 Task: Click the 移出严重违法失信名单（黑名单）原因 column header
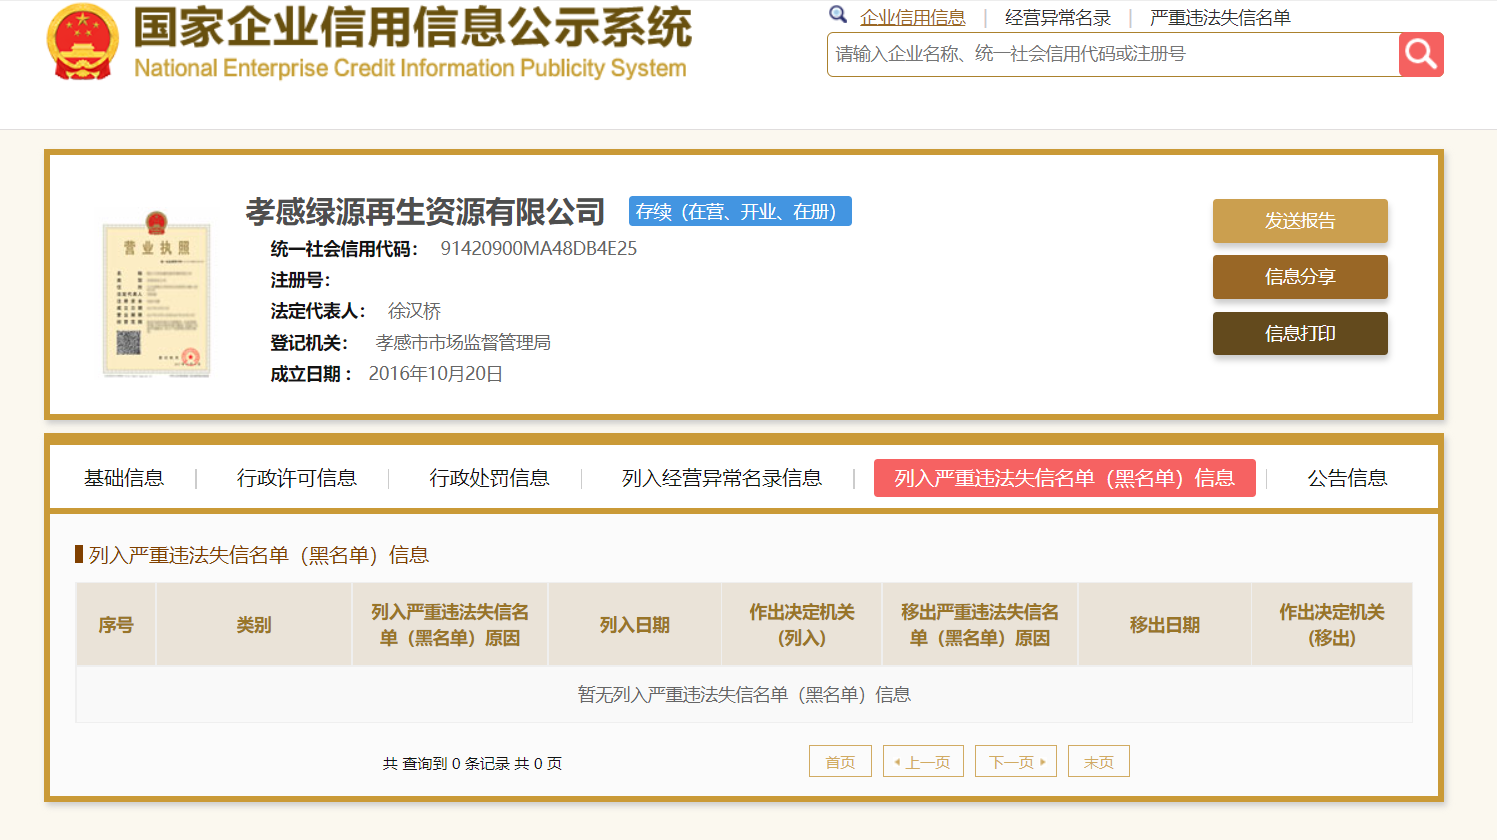[980, 625]
